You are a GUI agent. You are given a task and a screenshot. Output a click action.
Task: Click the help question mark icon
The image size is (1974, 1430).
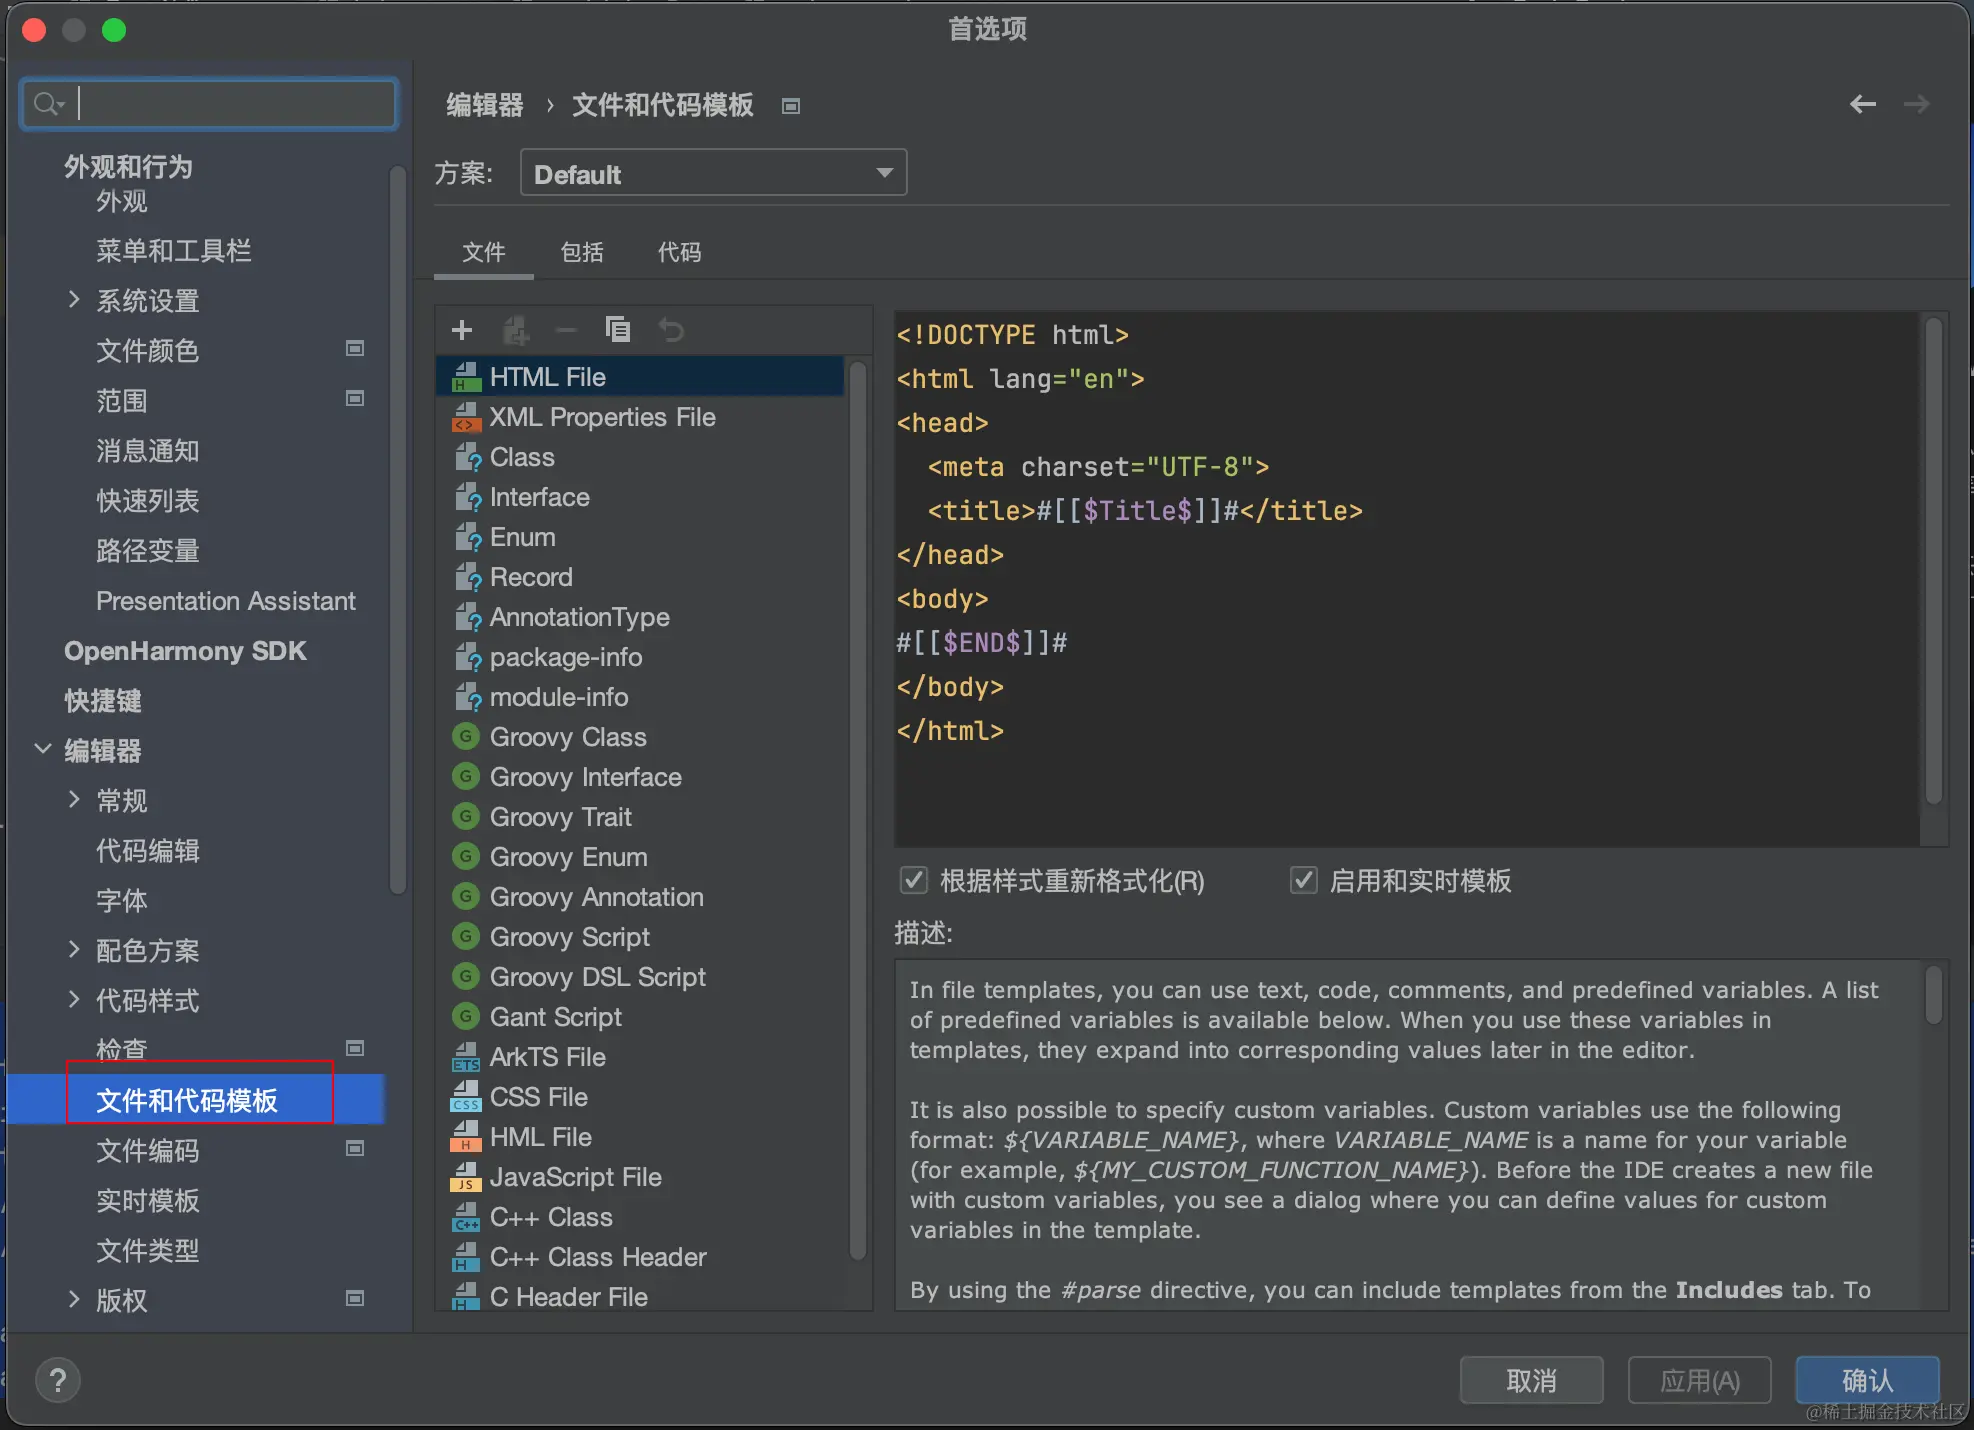point(58,1381)
